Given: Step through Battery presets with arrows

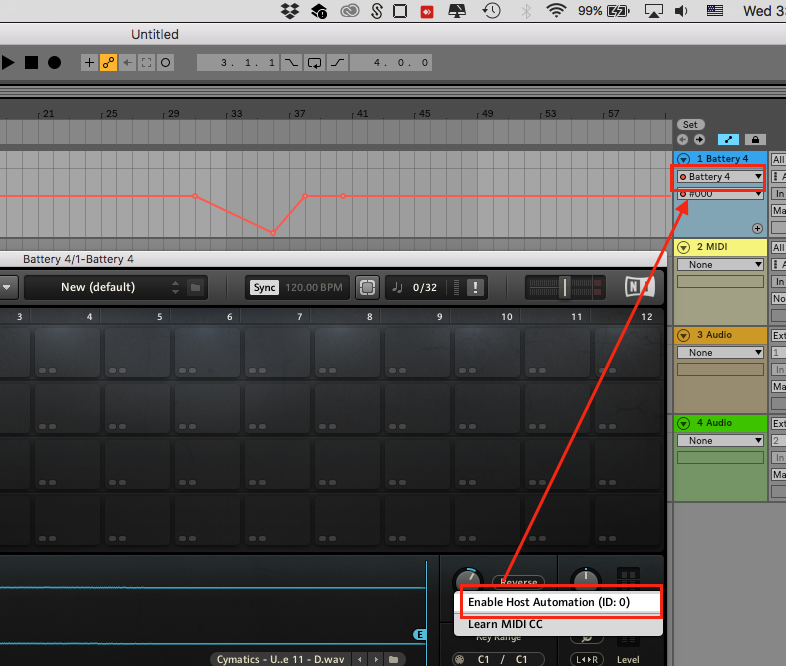Looking at the screenshot, I should point(175,287).
